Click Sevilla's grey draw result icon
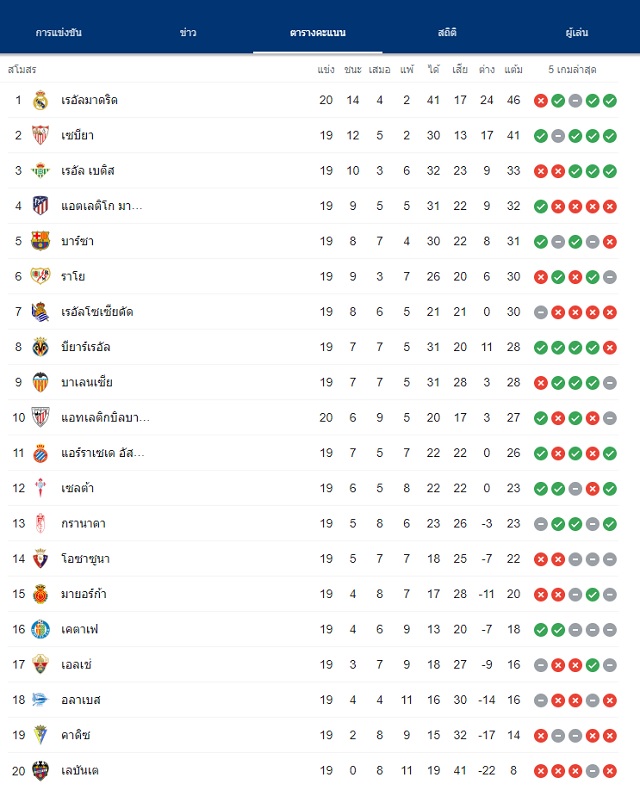Image resolution: width=640 pixels, height=796 pixels. point(558,136)
